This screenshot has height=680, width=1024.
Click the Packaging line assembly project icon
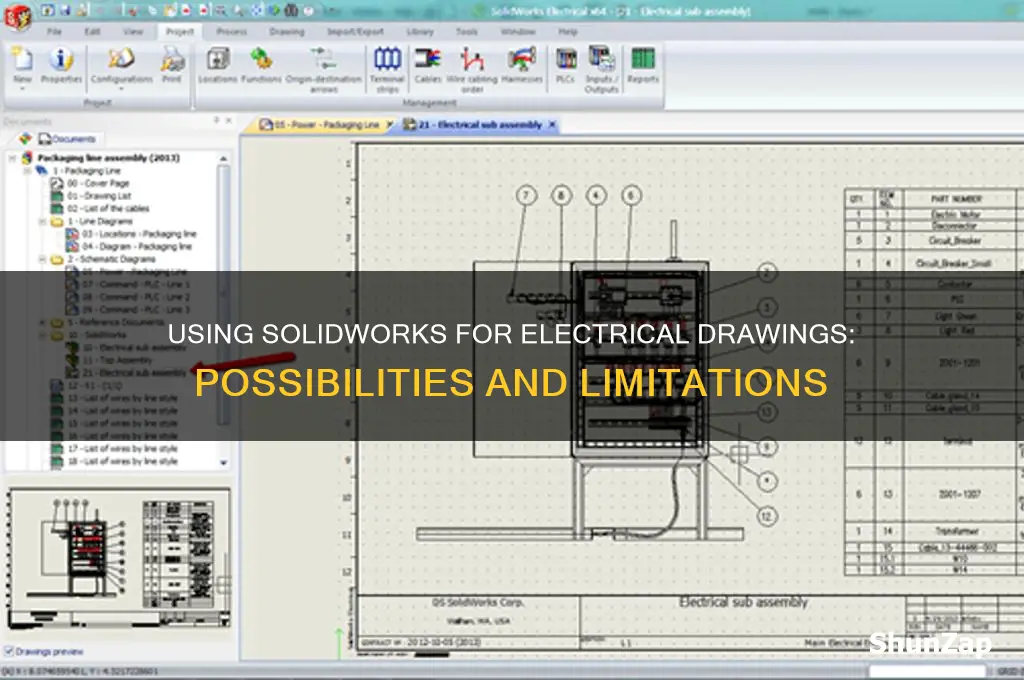tap(27, 158)
